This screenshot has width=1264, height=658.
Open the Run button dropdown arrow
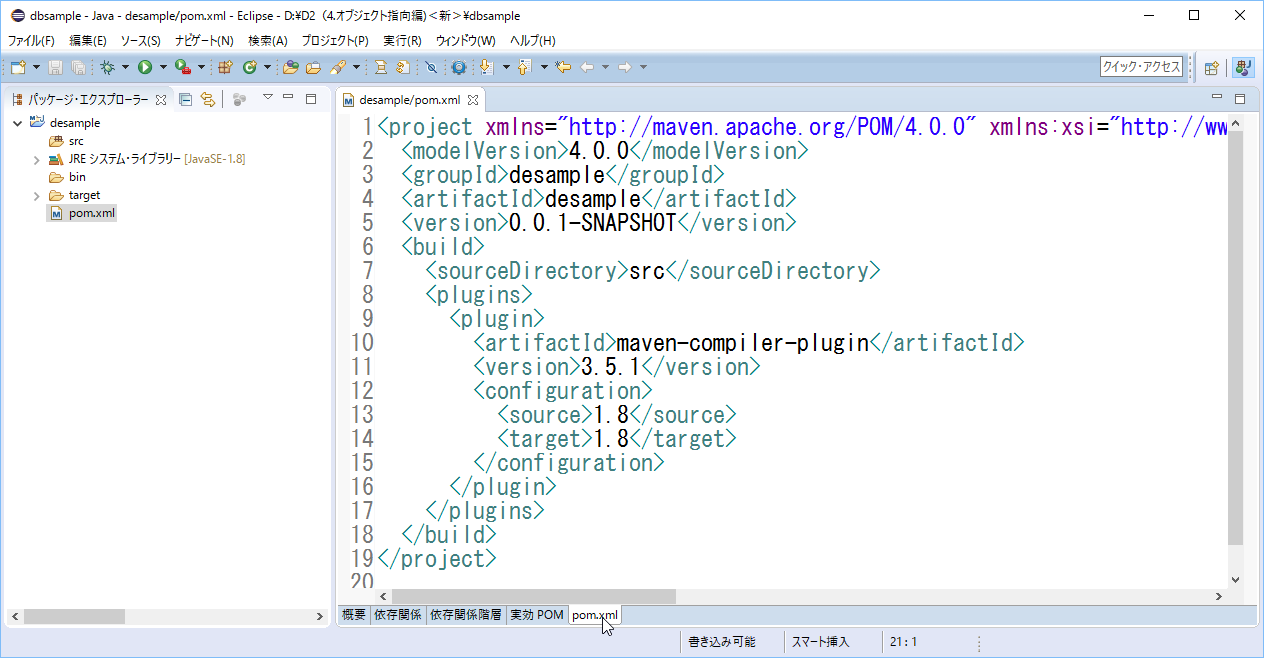162,67
